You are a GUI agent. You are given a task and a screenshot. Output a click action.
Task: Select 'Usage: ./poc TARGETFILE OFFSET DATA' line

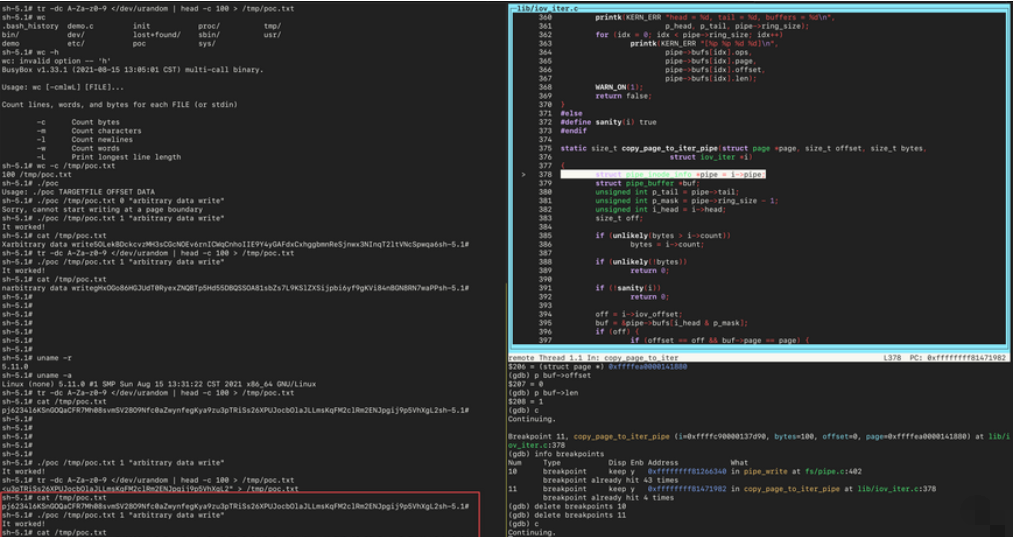click(x=80, y=192)
